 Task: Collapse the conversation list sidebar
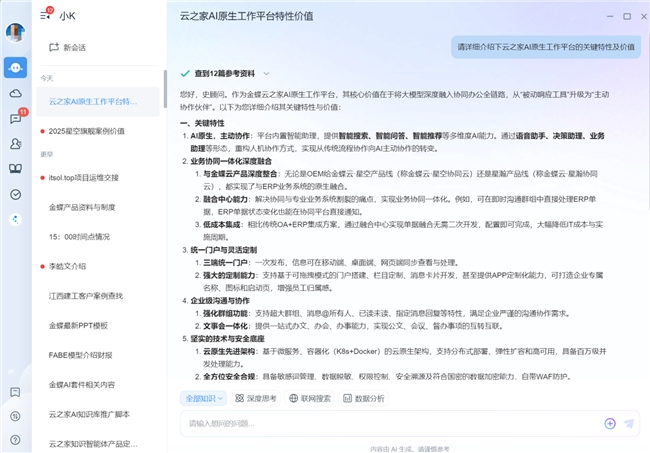[x=45, y=16]
